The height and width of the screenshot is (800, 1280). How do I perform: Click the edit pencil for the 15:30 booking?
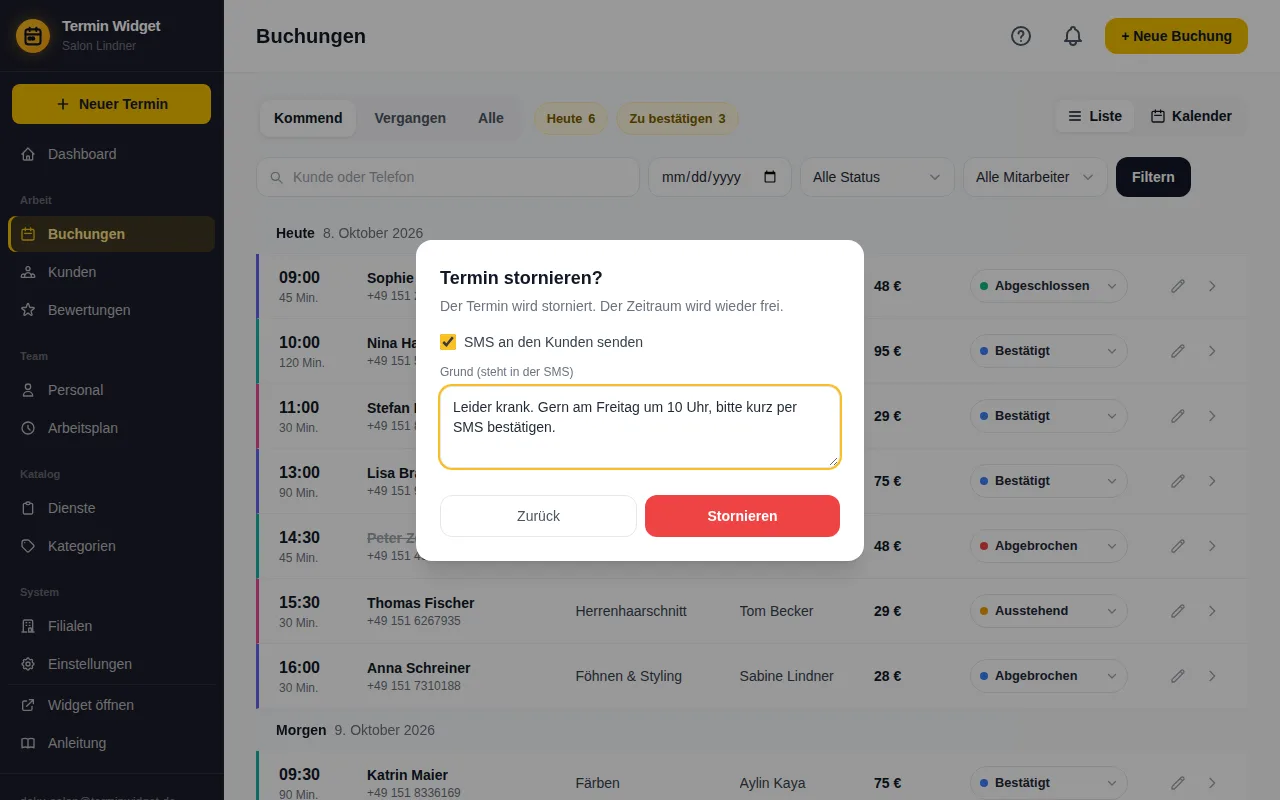click(1178, 611)
